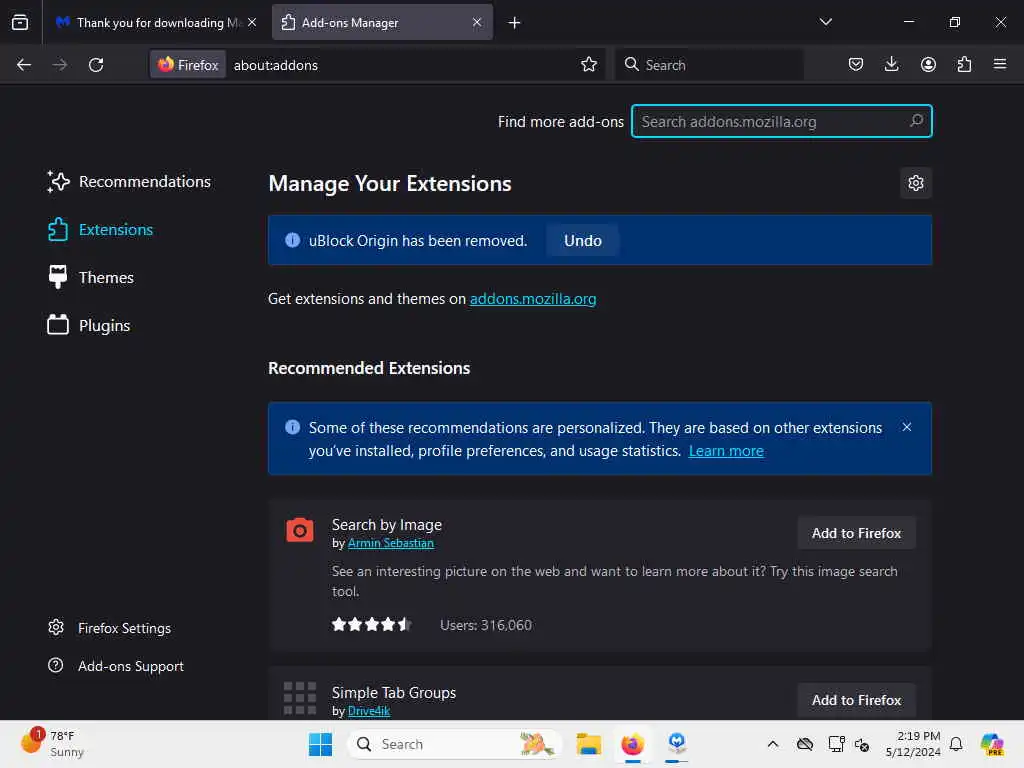This screenshot has width=1024, height=768.
Task: Open Add-ons Support link
Action: pos(116,666)
